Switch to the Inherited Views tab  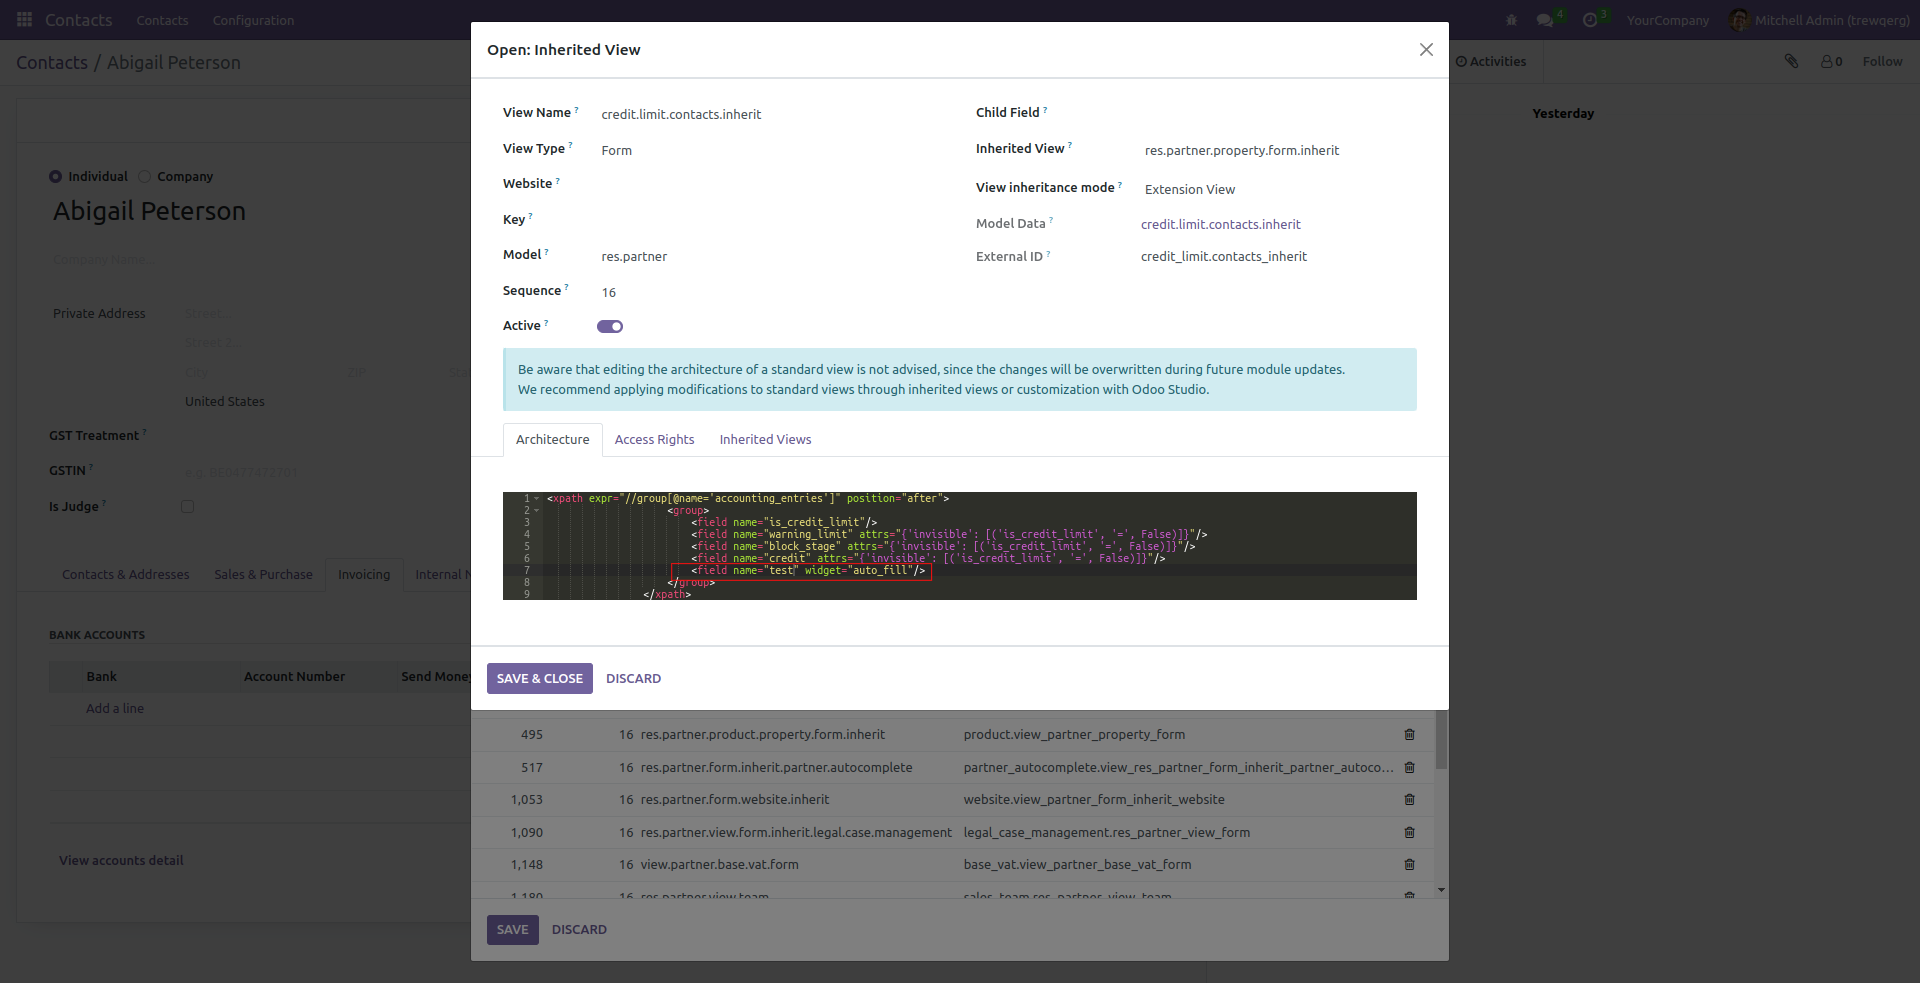[765, 440]
